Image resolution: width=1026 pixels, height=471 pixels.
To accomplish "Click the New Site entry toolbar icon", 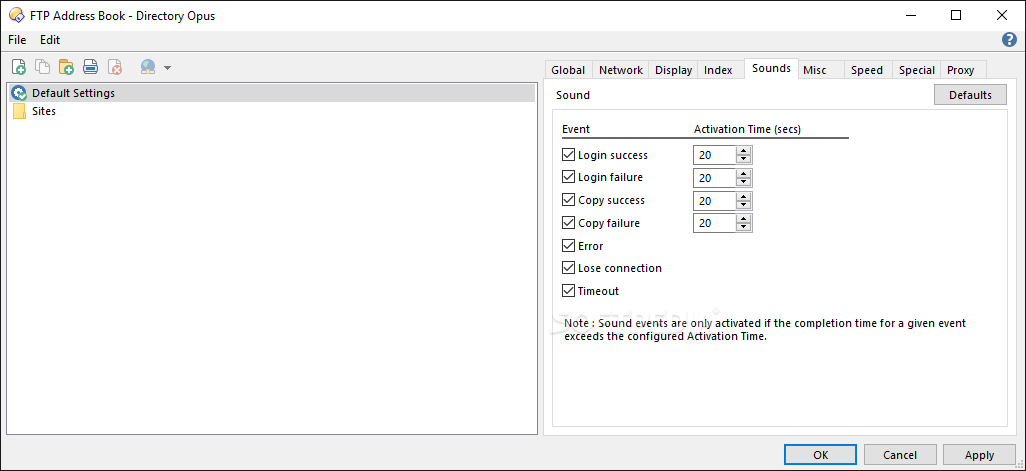I will tap(19, 67).
